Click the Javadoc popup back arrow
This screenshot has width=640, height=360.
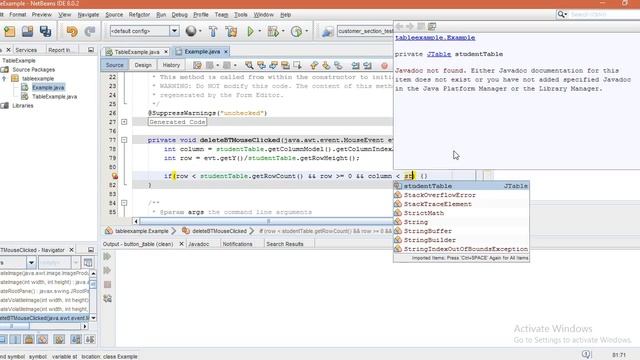click(x=400, y=27)
